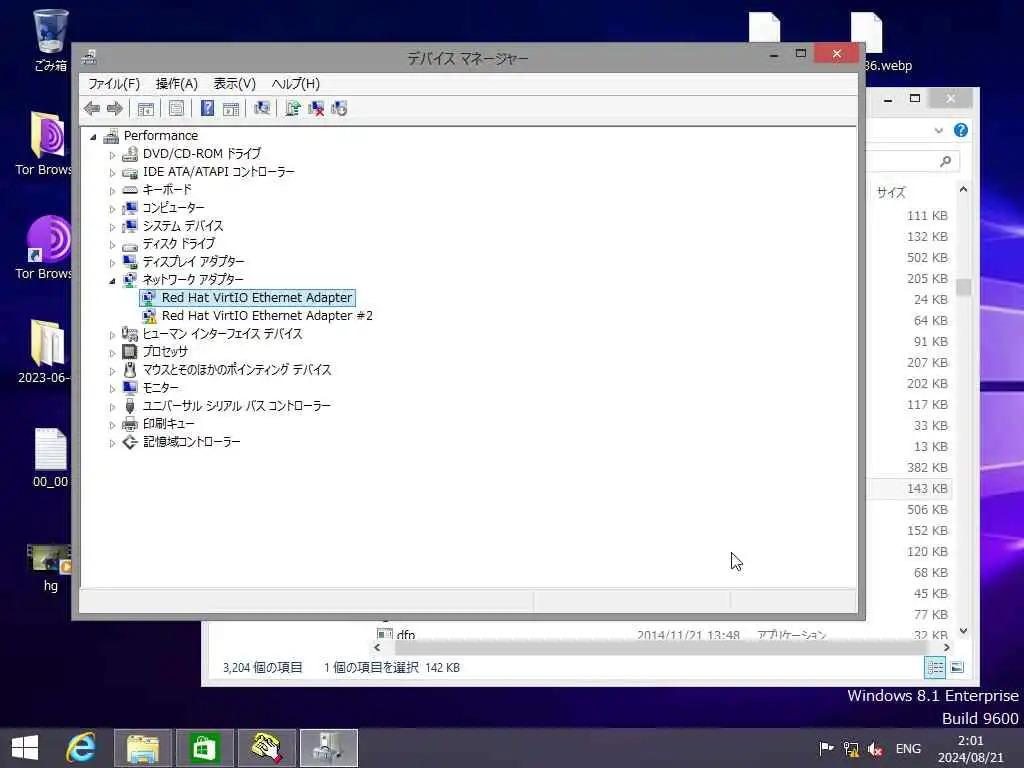
Task: Expand キーボード node
Action: click(112, 191)
